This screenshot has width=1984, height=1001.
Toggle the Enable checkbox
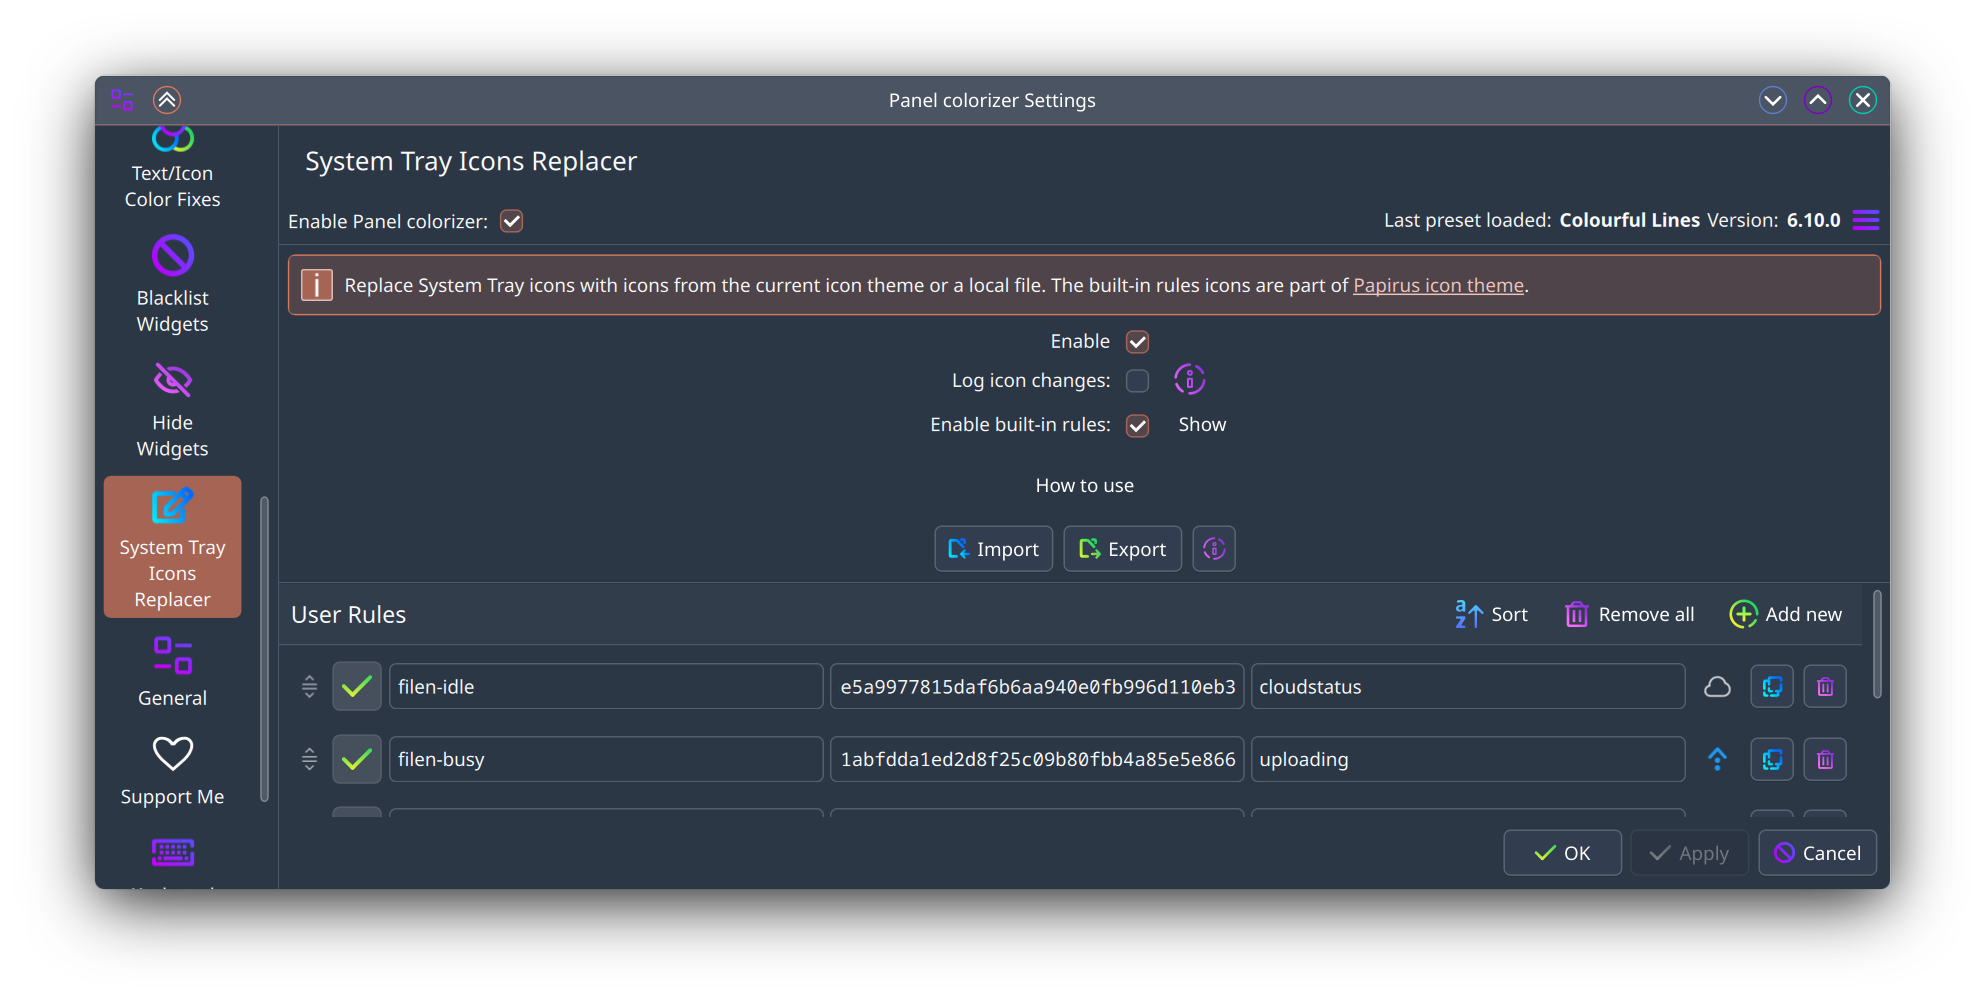(x=1138, y=342)
